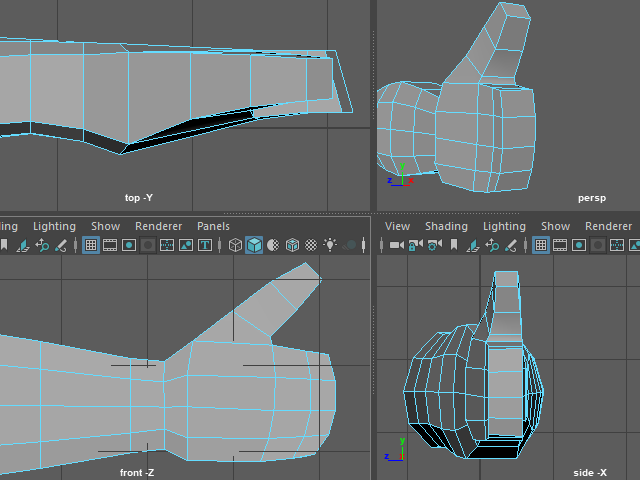This screenshot has height=480, width=640.
Task: Toggle the grid in the front view panel
Action: (90, 245)
